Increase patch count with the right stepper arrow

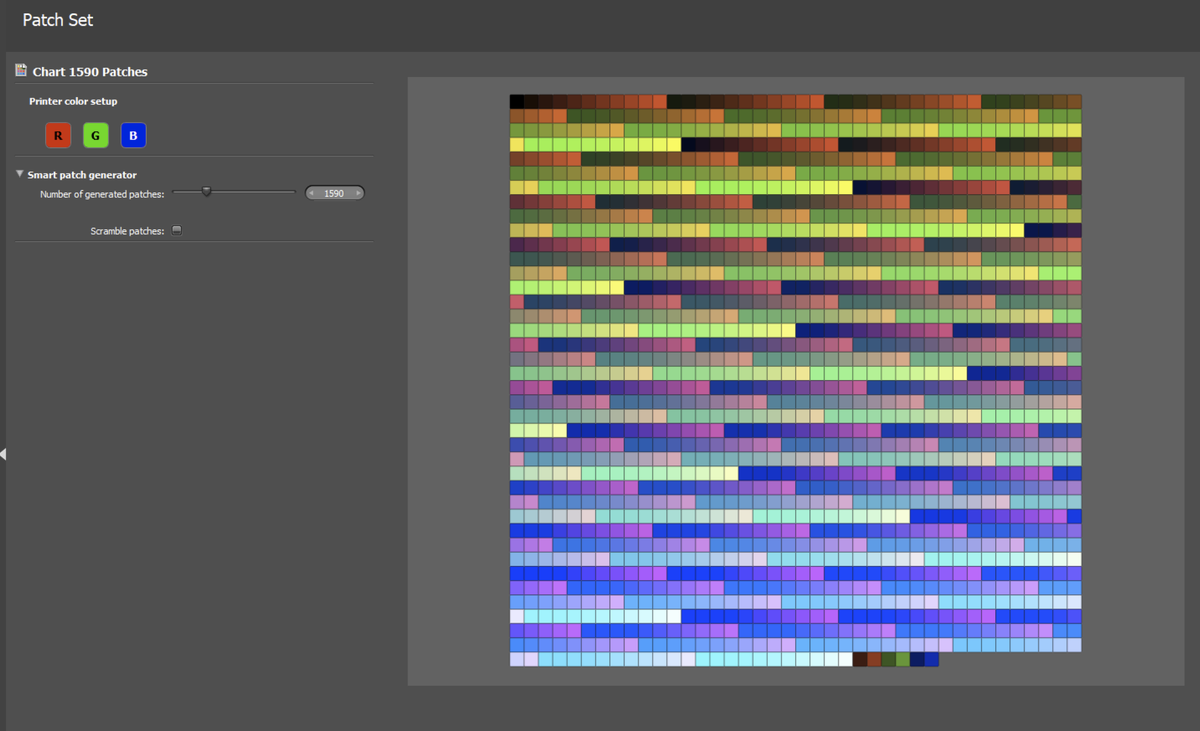(357, 193)
